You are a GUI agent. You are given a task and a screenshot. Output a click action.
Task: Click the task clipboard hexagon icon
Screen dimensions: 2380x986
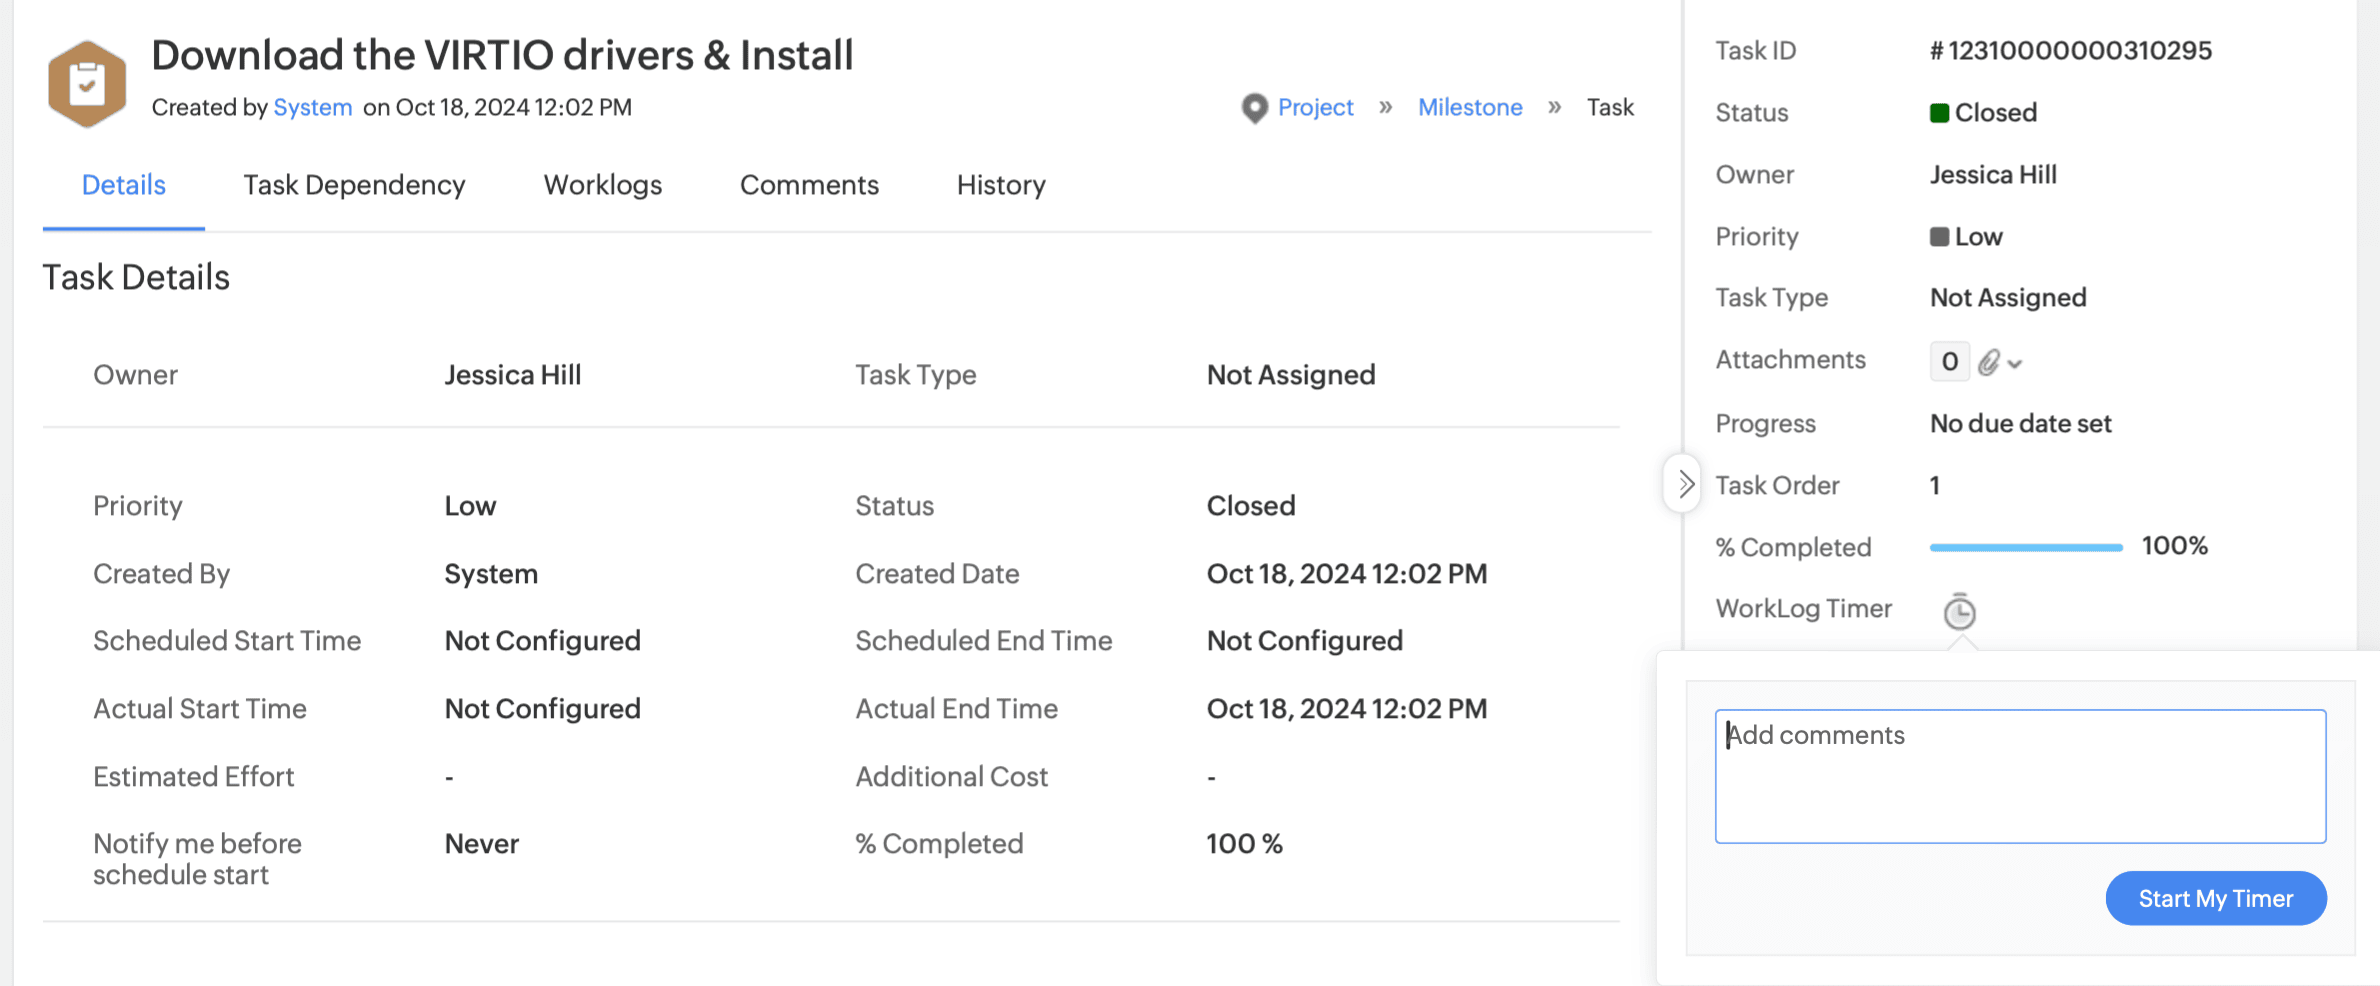point(87,84)
